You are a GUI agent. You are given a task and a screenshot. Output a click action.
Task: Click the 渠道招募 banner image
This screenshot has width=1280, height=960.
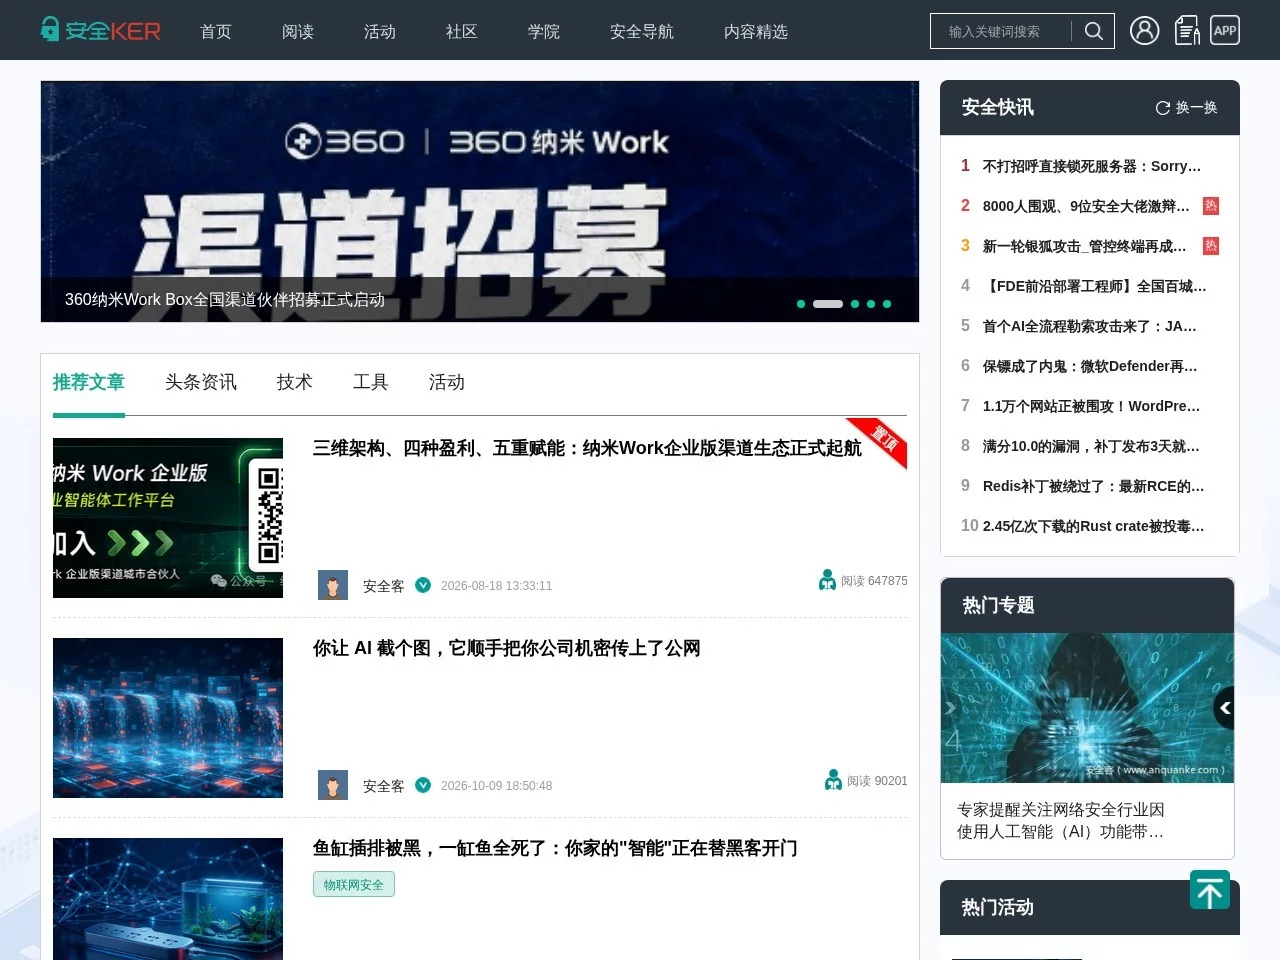pyautogui.click(x=480, y=201)
